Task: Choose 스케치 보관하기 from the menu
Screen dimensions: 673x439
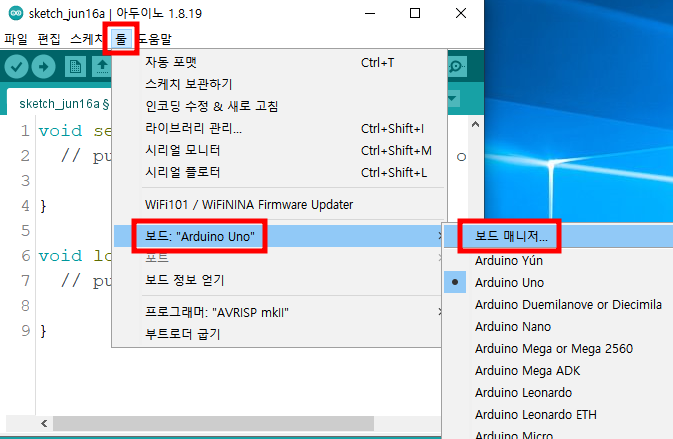Action: pos(279,84)
